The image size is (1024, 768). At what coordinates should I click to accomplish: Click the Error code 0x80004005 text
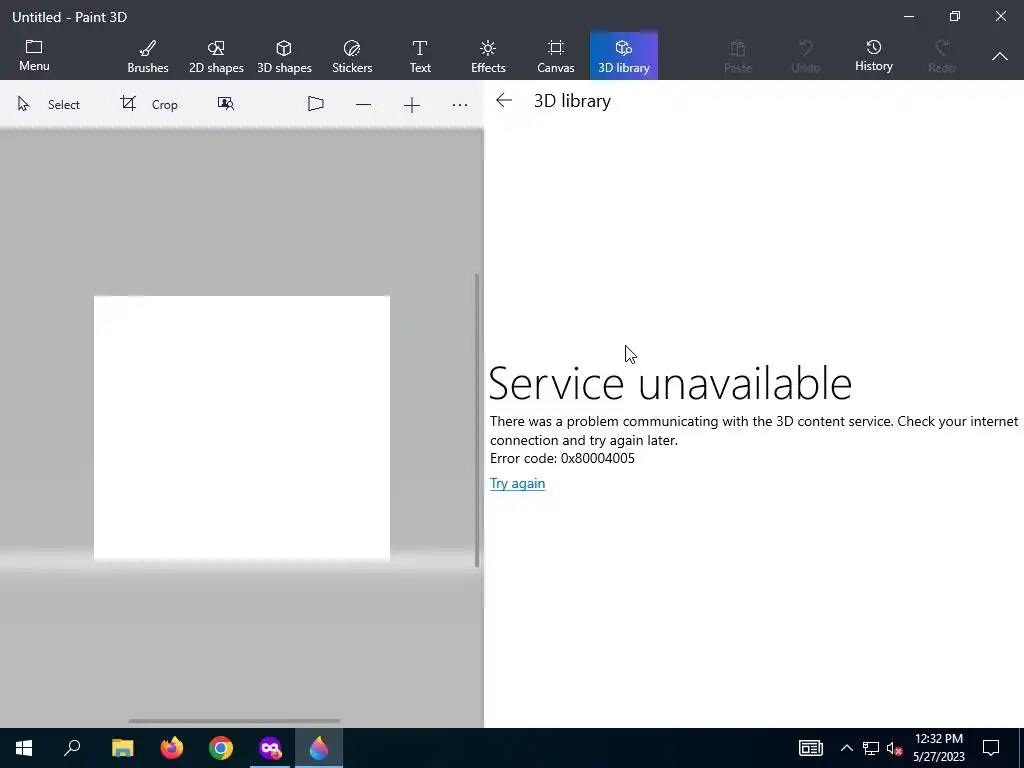[x=562, y=458]
